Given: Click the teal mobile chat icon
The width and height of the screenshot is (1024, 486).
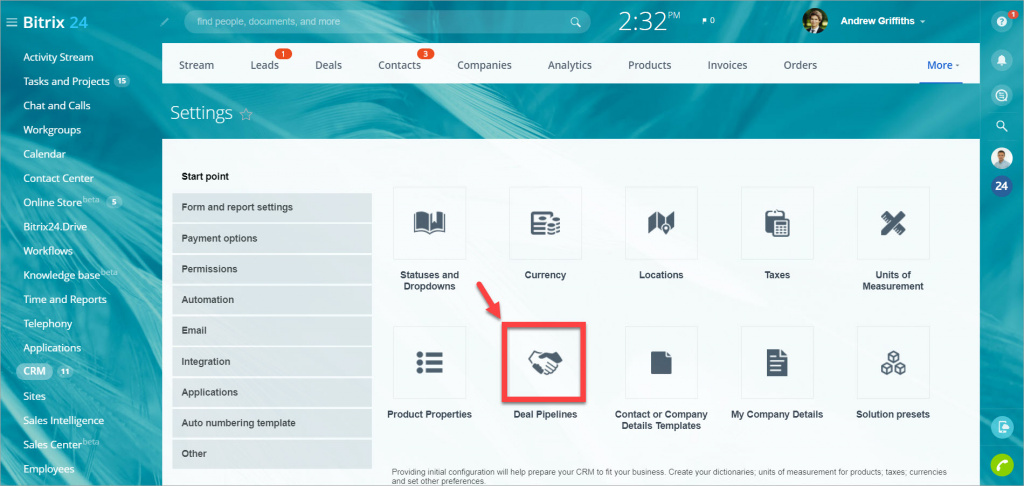Looking at the screenshot, I should pos(1001,427).
